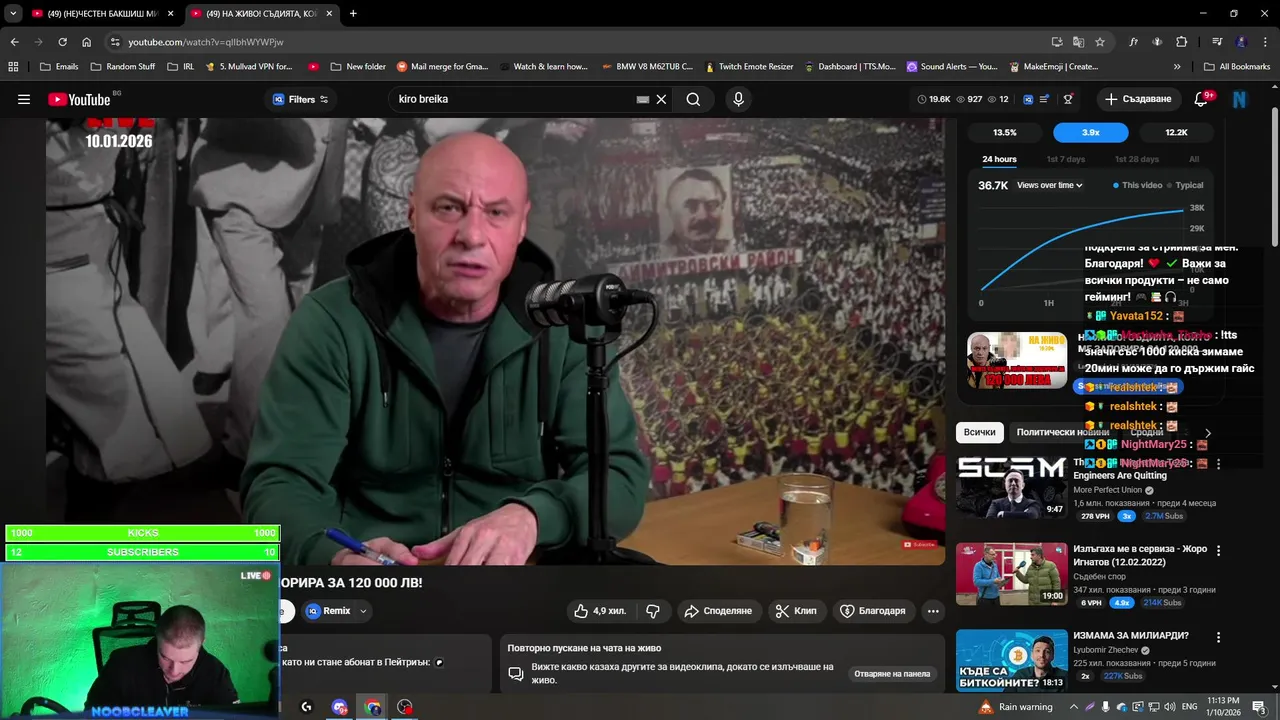Select the 'Всички' filter chip
The height and width of the screenshot is (720, 1280).
point(980,432)
